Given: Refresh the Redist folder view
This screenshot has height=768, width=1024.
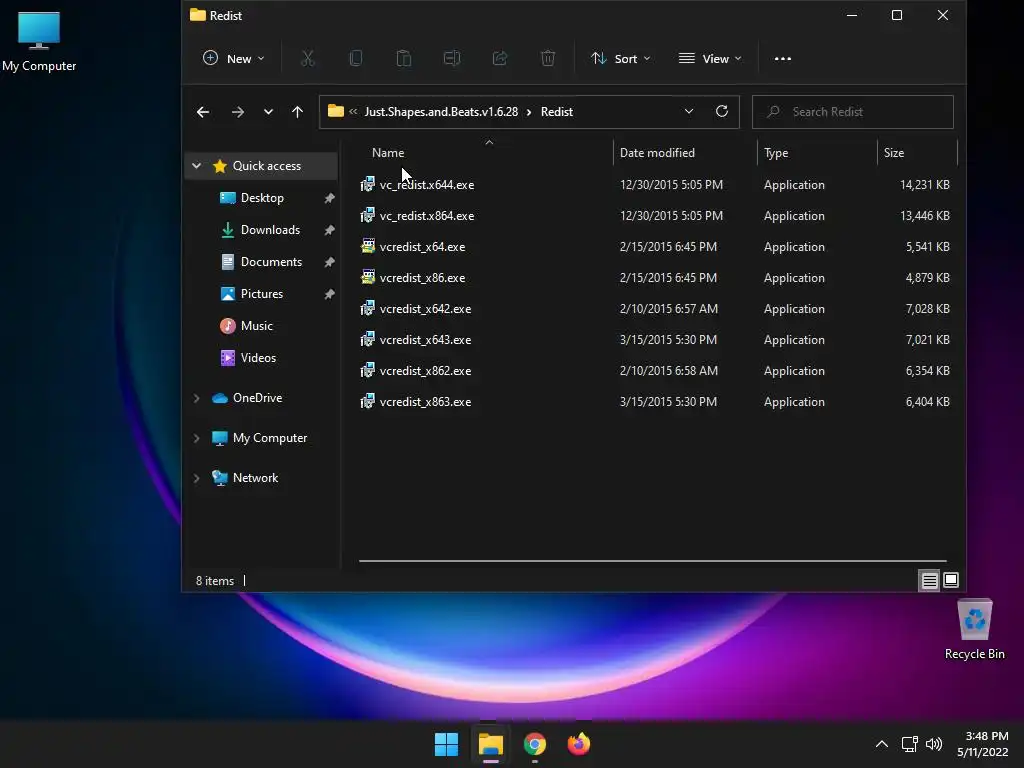Looking at the screenshot, I should [722, 112].
